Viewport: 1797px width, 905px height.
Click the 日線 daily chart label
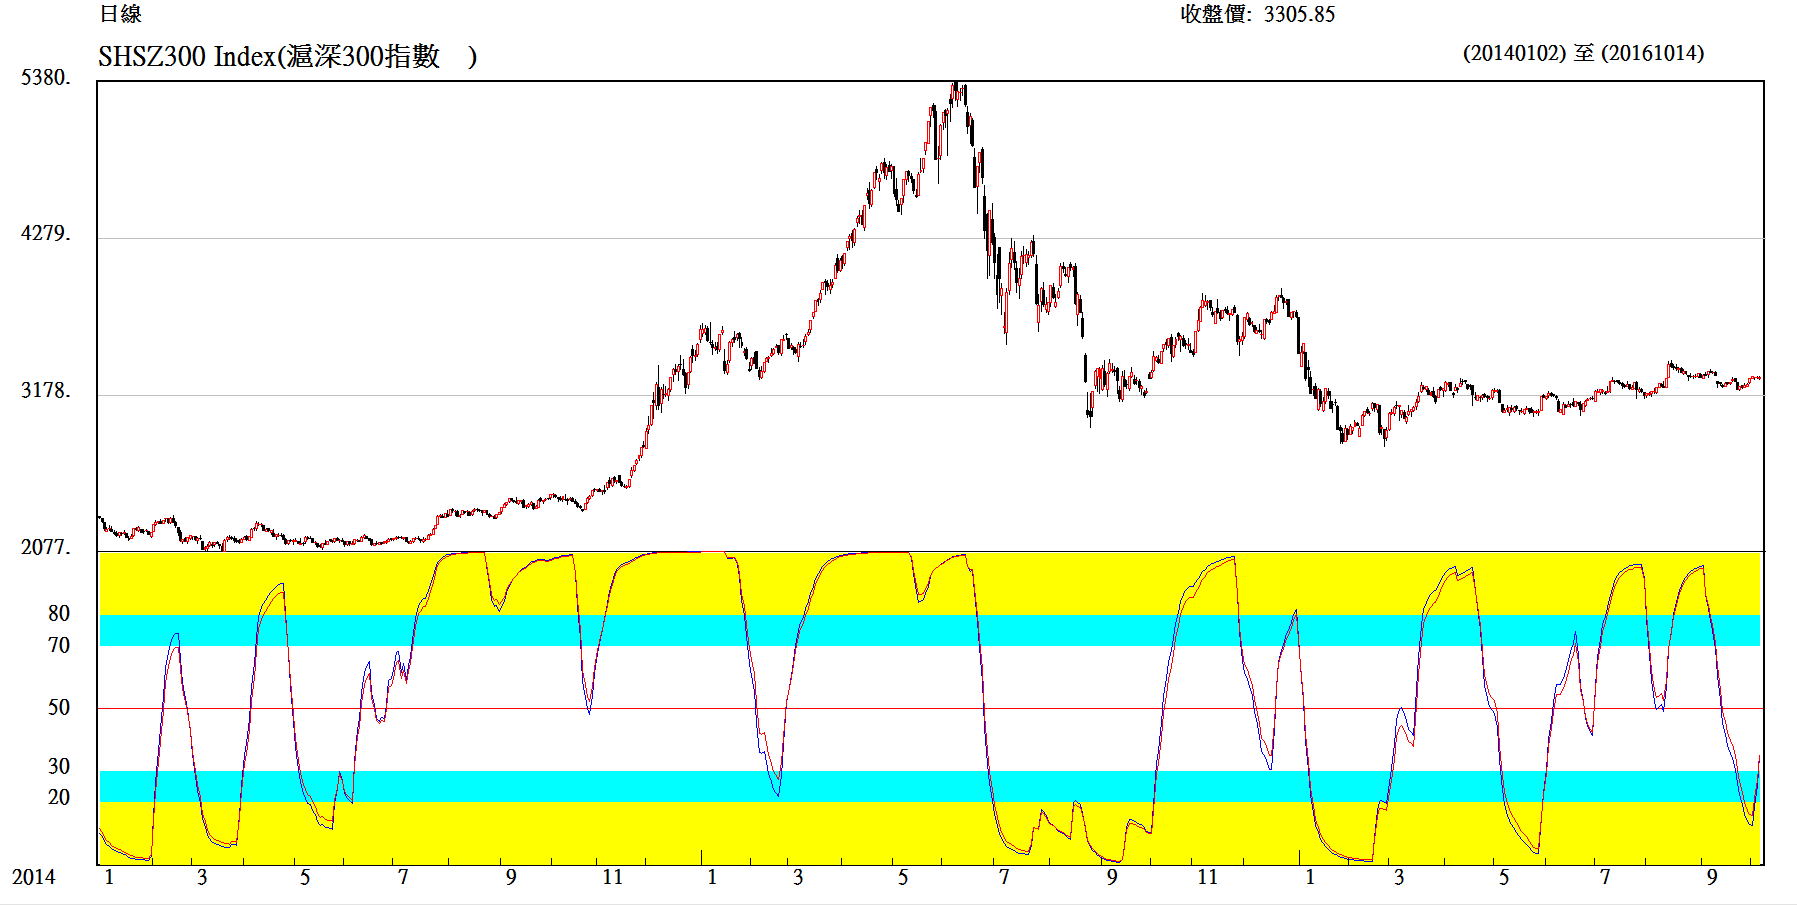click(121, 14)
